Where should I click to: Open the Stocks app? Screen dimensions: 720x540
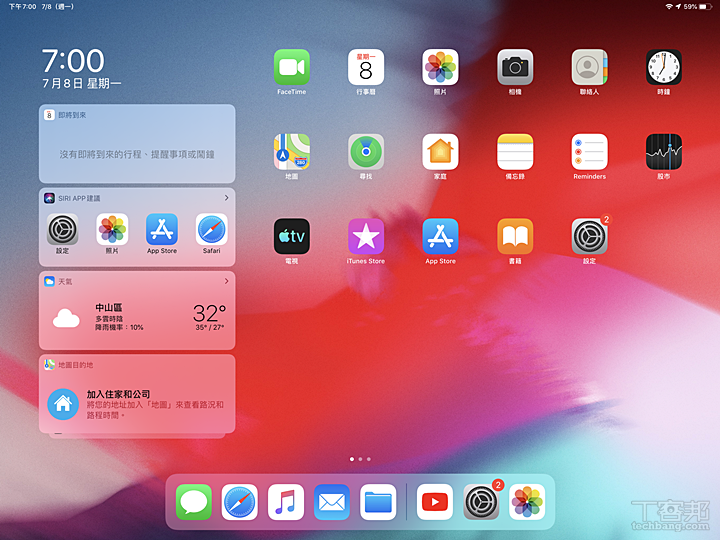[664, 152]
